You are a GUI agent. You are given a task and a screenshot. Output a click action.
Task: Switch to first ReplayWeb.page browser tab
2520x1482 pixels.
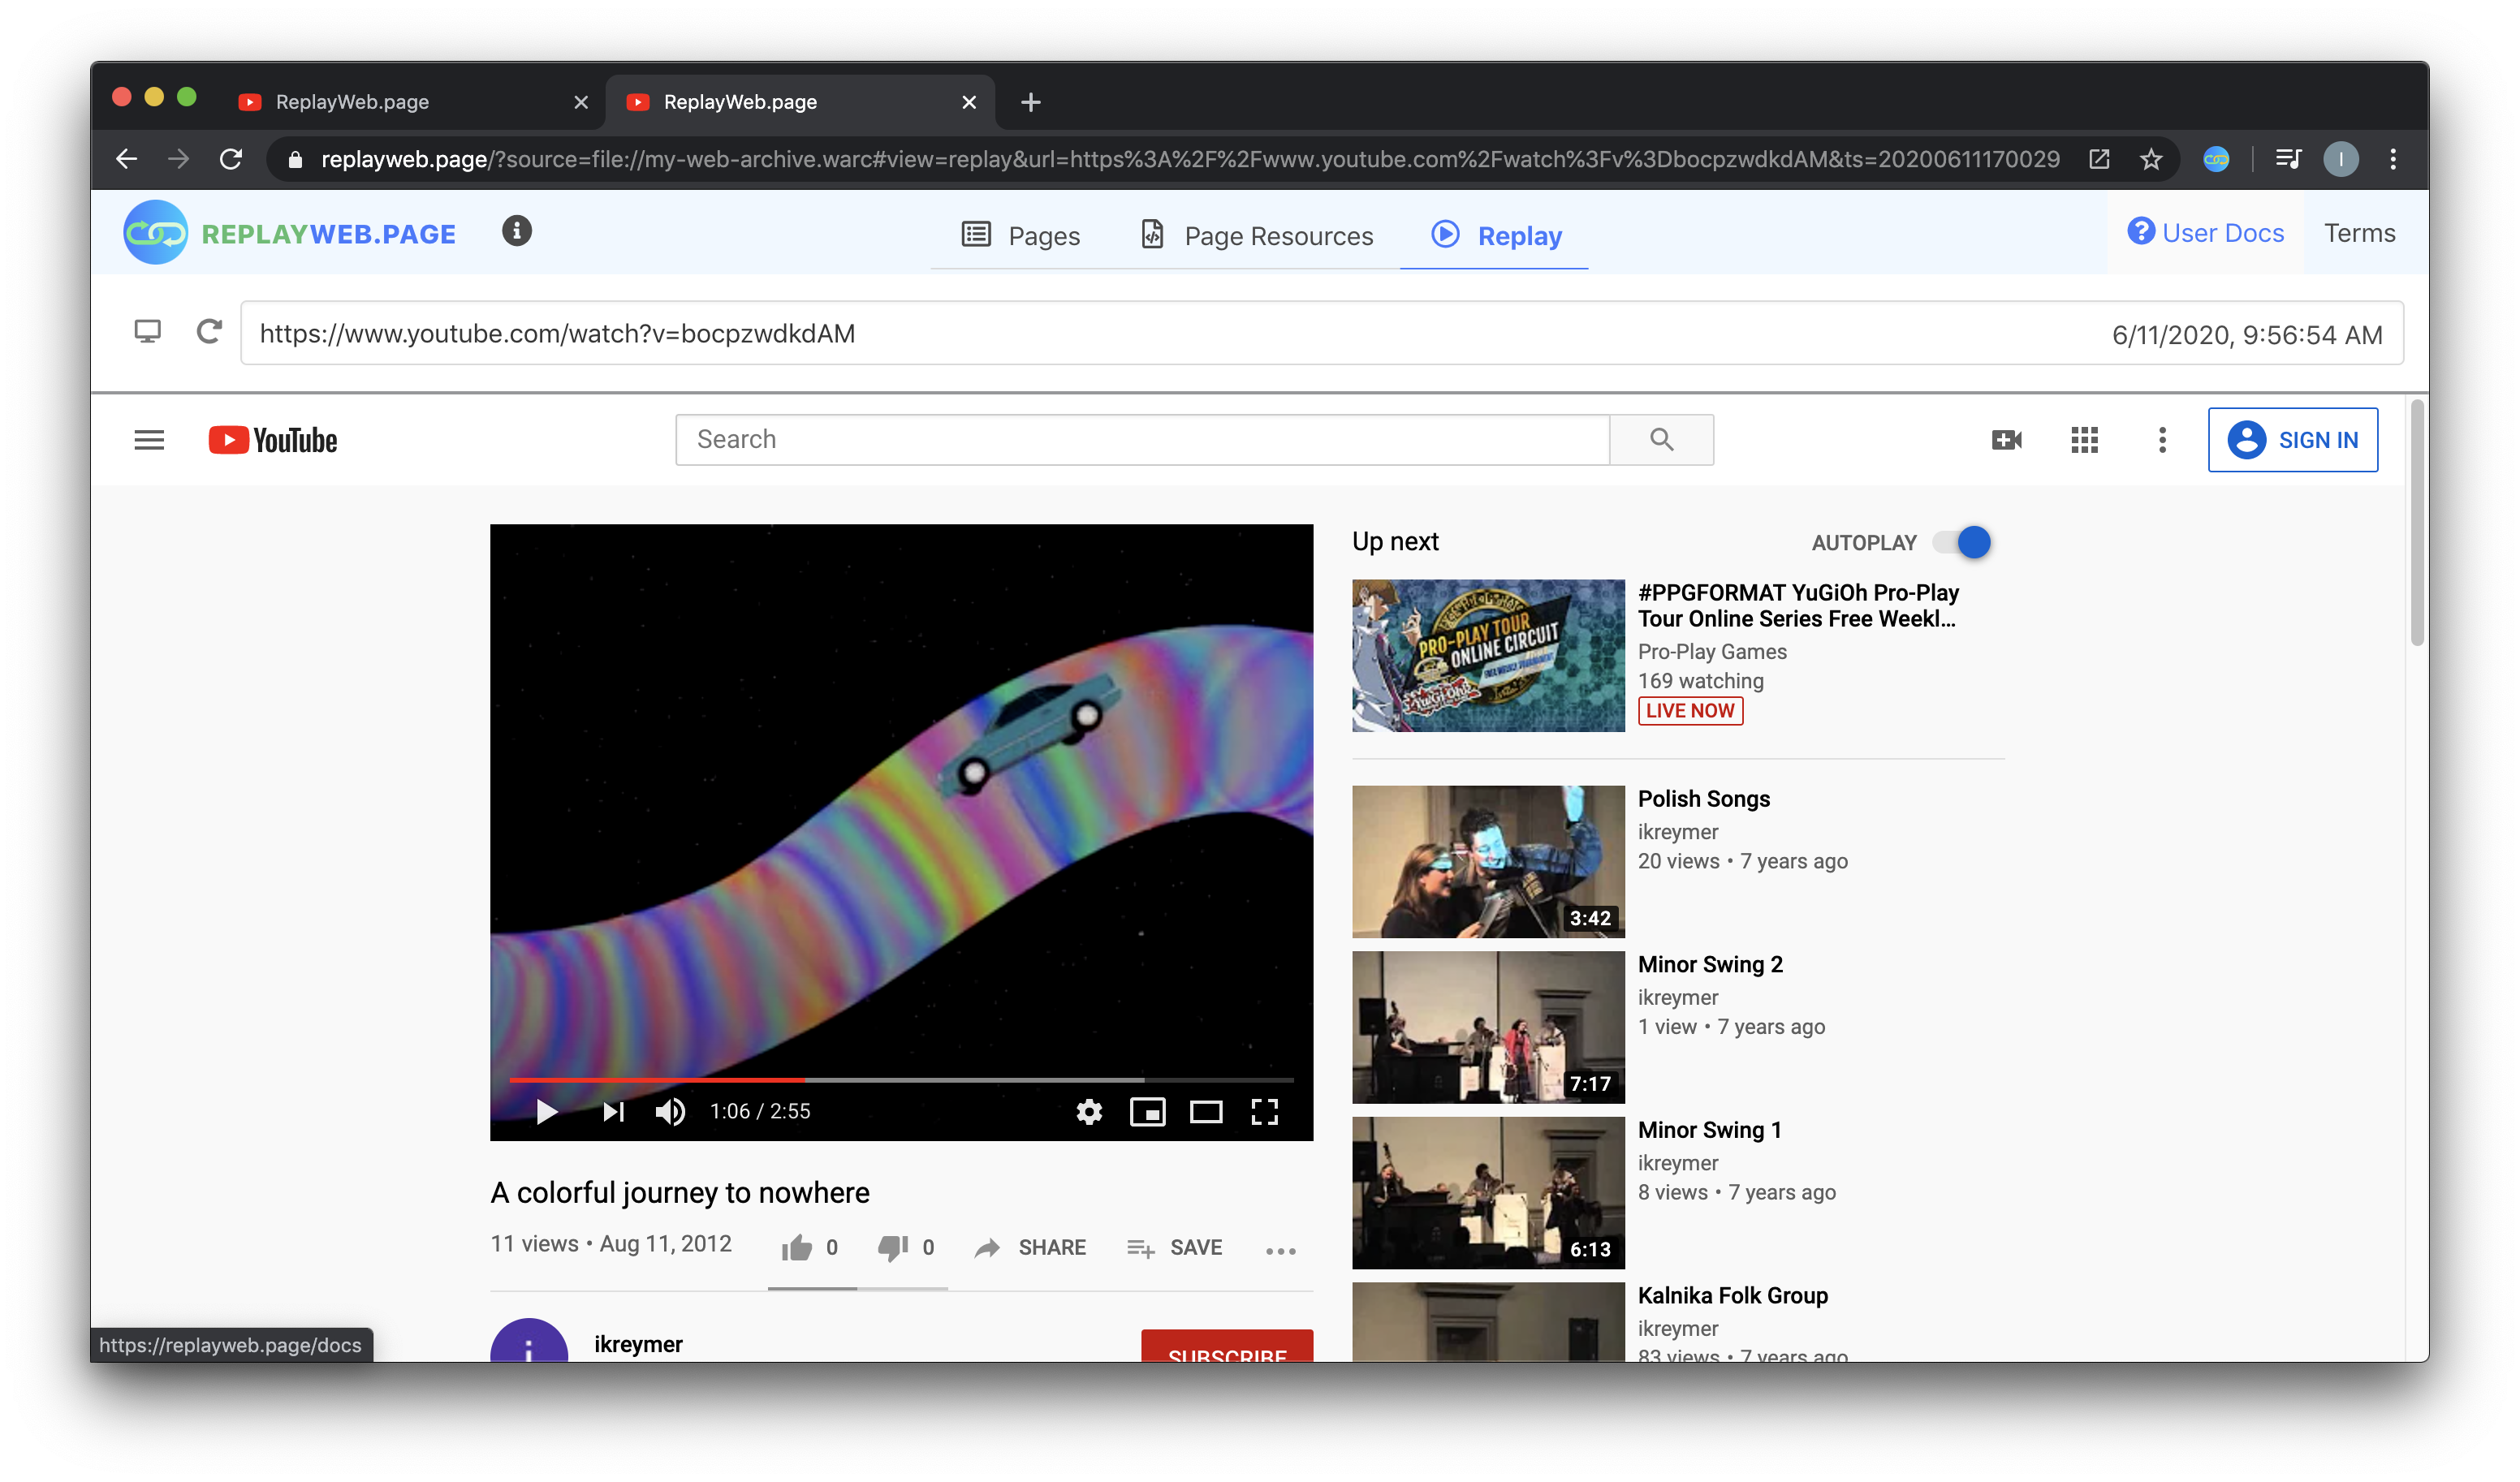(x=400, y=102)
